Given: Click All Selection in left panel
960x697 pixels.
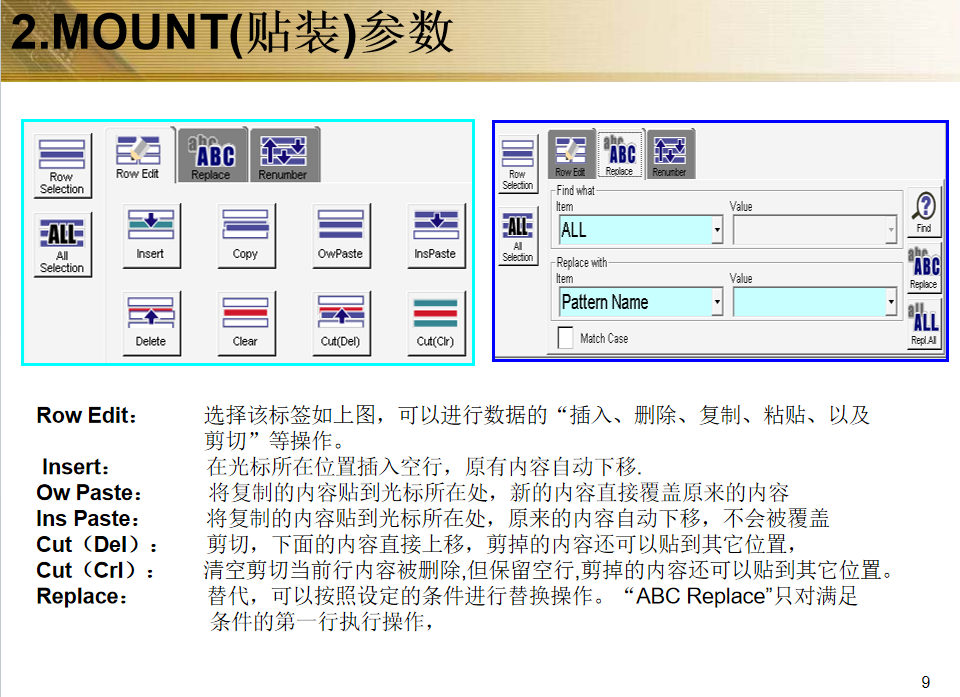Looking at the screenshot, I should pyautogui.click(x=62, y=242).
